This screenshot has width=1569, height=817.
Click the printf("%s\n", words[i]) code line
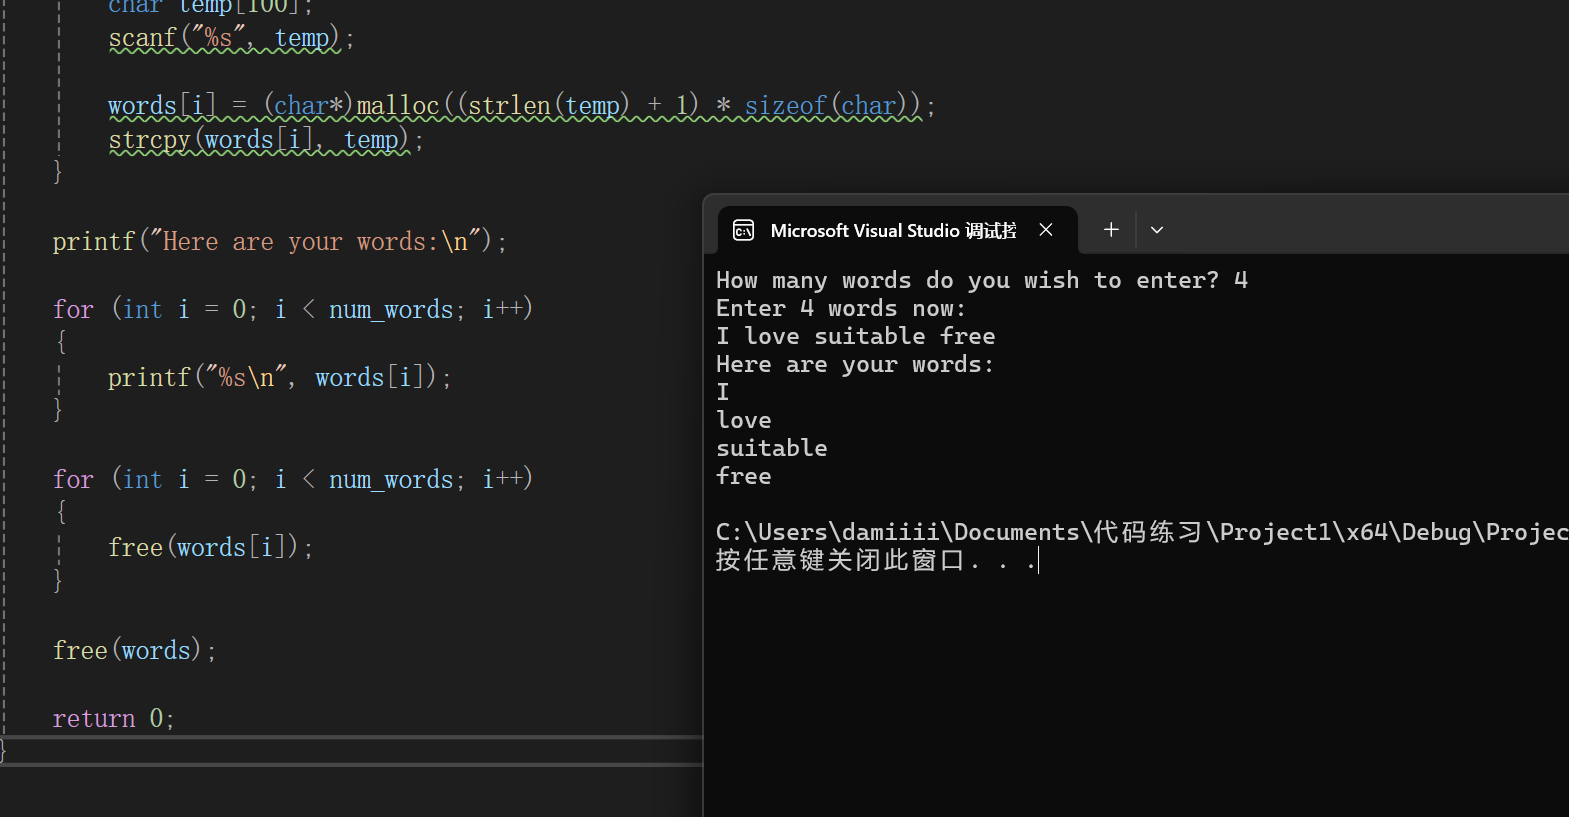tap(280, 378)
